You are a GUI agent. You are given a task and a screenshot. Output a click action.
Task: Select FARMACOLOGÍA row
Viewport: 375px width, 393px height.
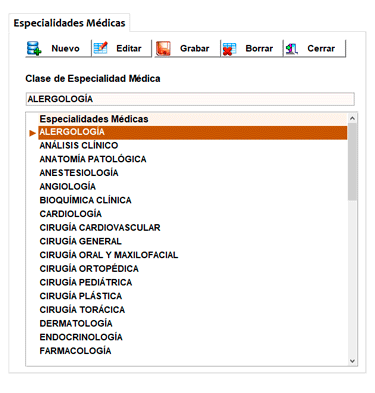193,350
